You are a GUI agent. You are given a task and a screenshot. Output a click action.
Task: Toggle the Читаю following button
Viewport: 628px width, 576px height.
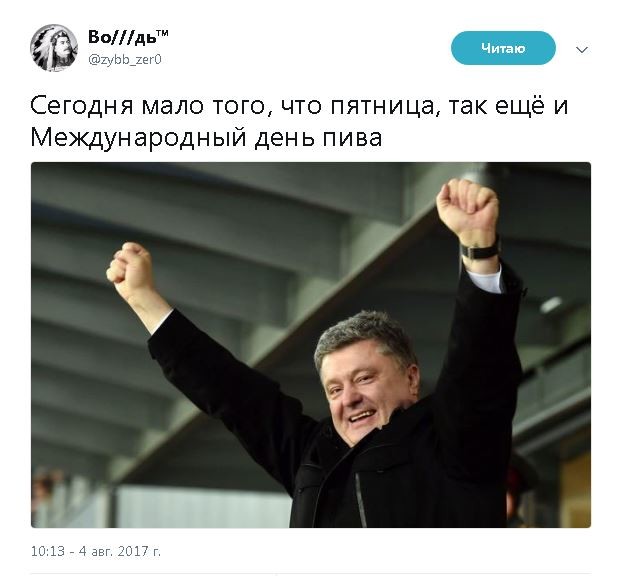pos(503,48)
